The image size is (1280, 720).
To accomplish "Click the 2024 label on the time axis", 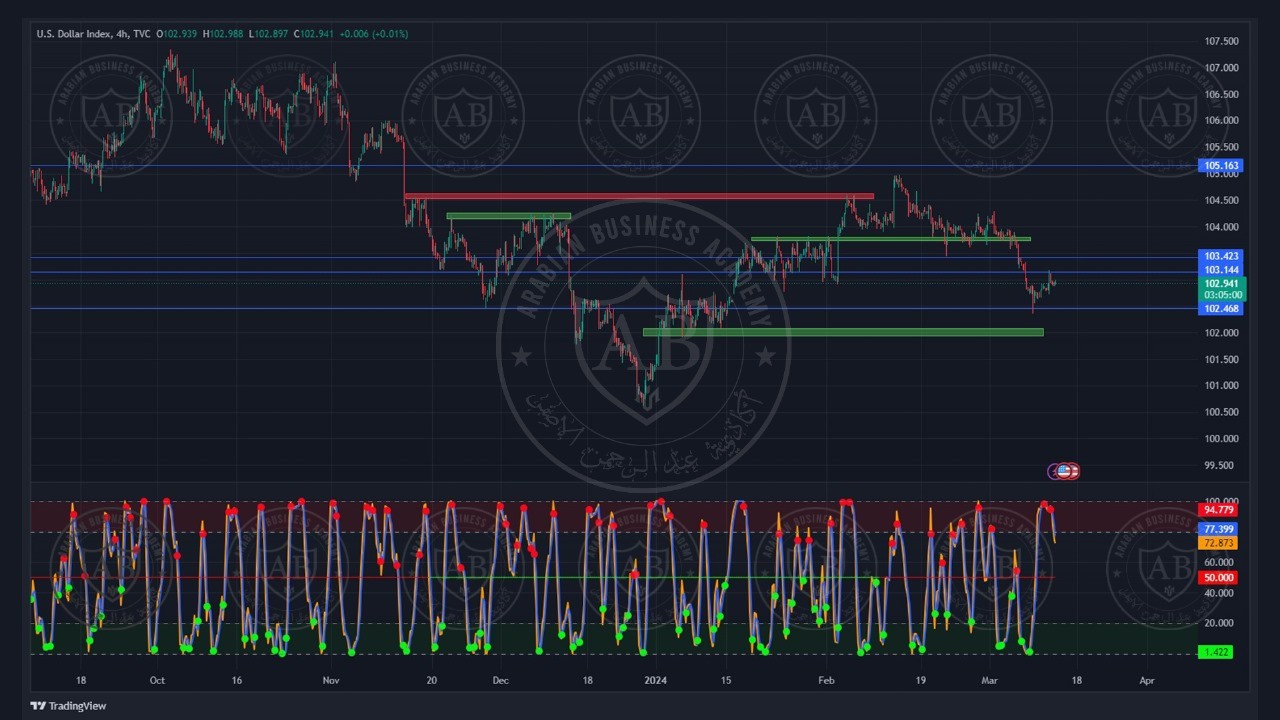I will 656,680.
